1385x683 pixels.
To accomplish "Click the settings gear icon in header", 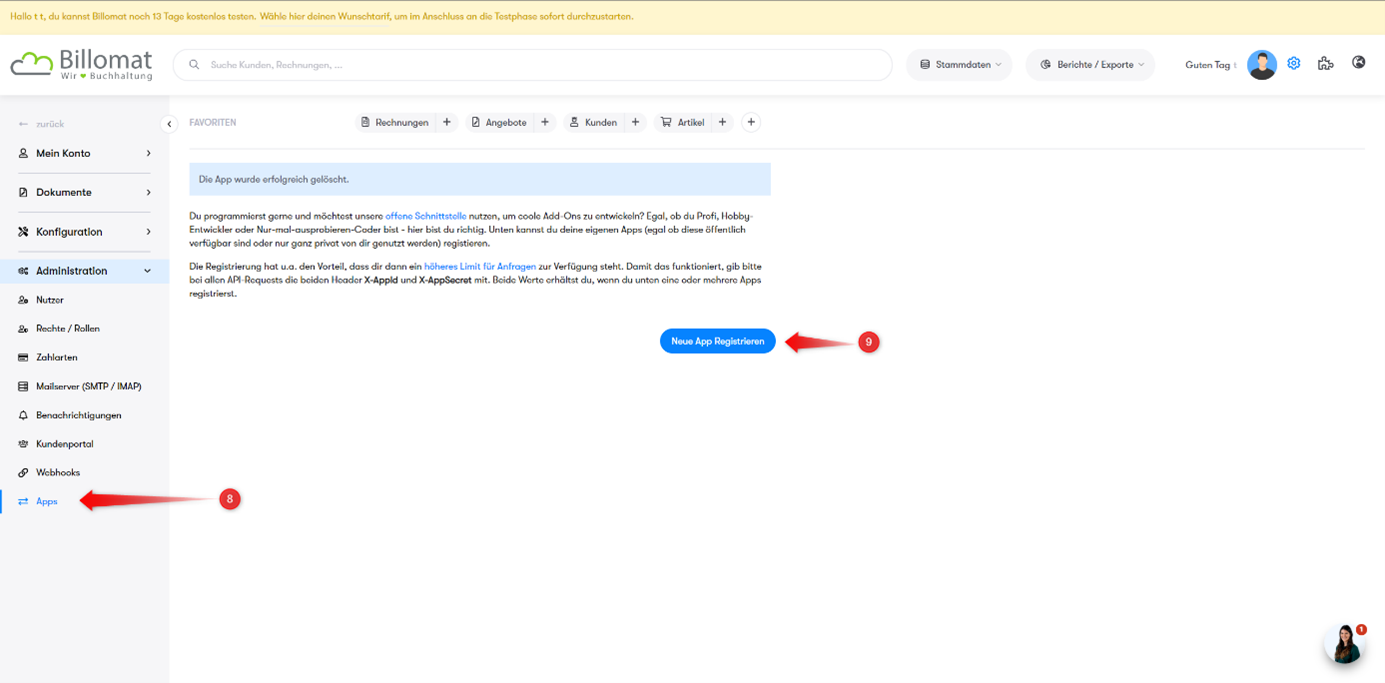I will tap(1293, 63).
